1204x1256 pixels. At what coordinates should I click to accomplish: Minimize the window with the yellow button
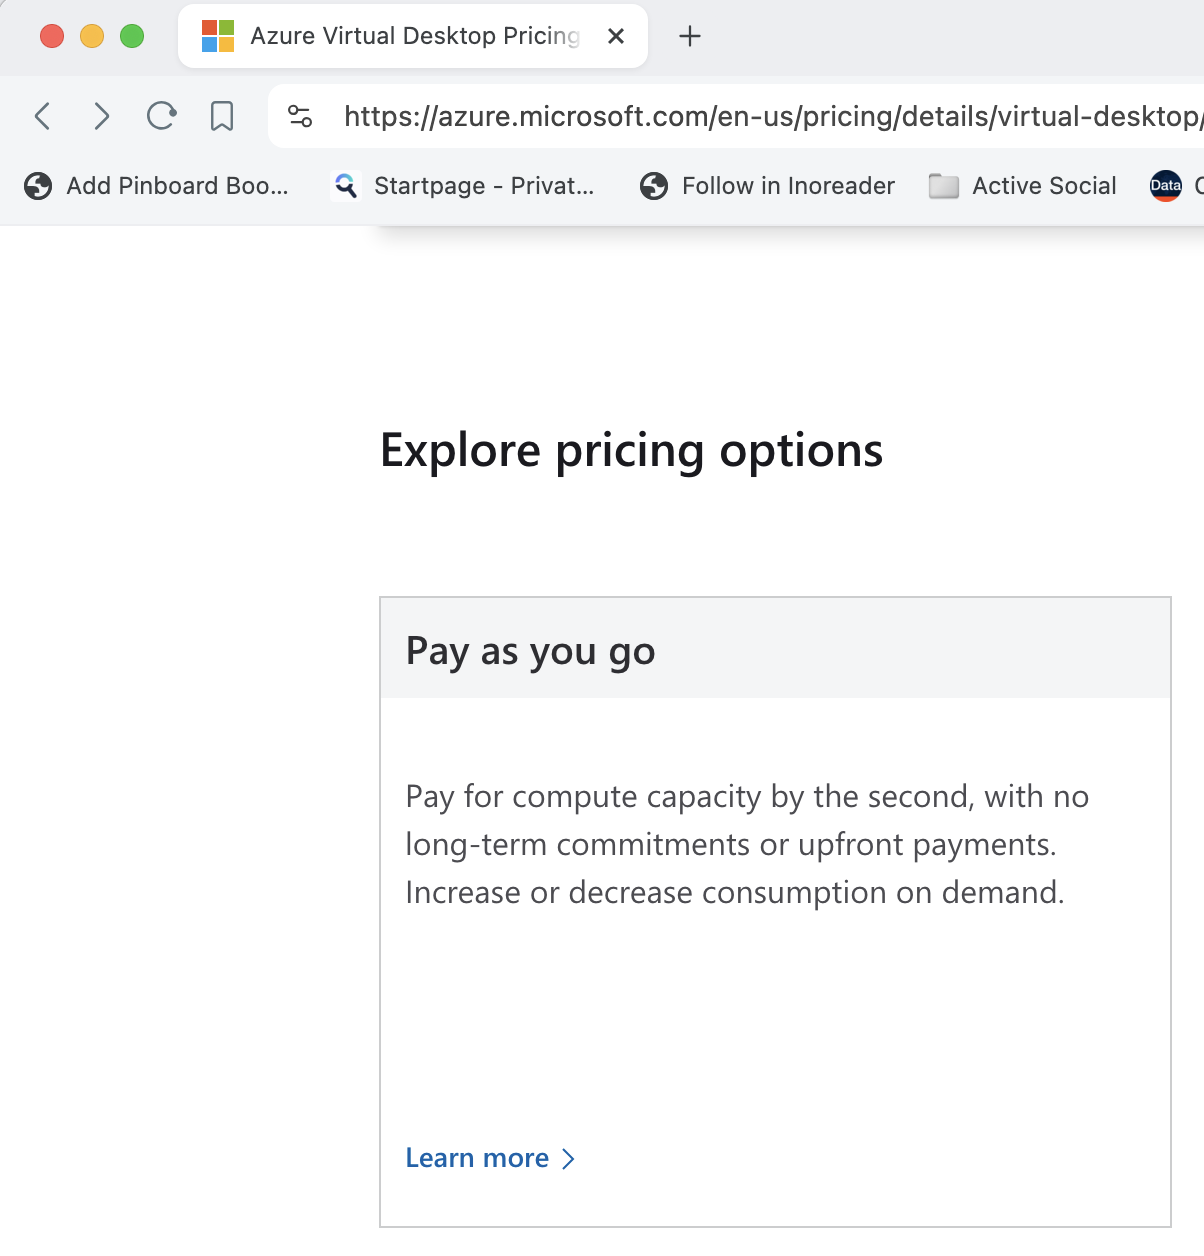(x=92, y=36)
